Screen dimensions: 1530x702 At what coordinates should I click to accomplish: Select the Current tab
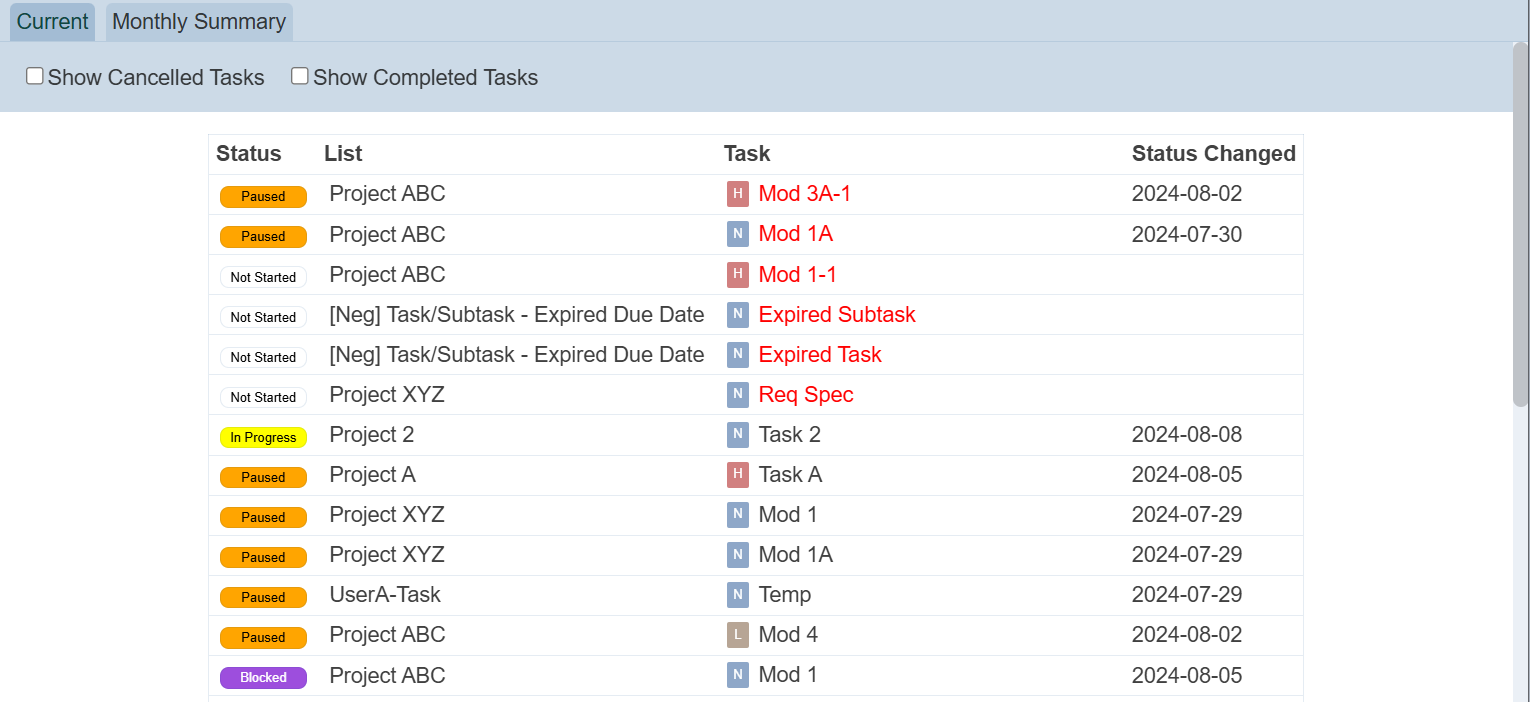[52, 22]
